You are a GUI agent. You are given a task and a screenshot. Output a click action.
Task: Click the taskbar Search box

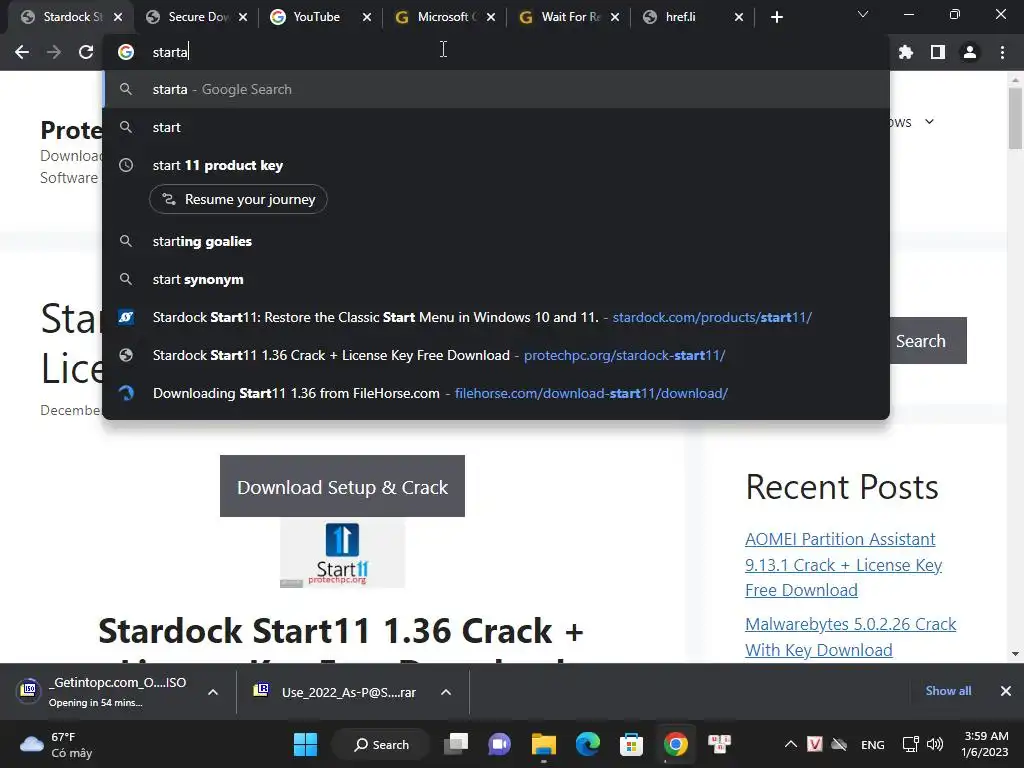pos(381,744)
